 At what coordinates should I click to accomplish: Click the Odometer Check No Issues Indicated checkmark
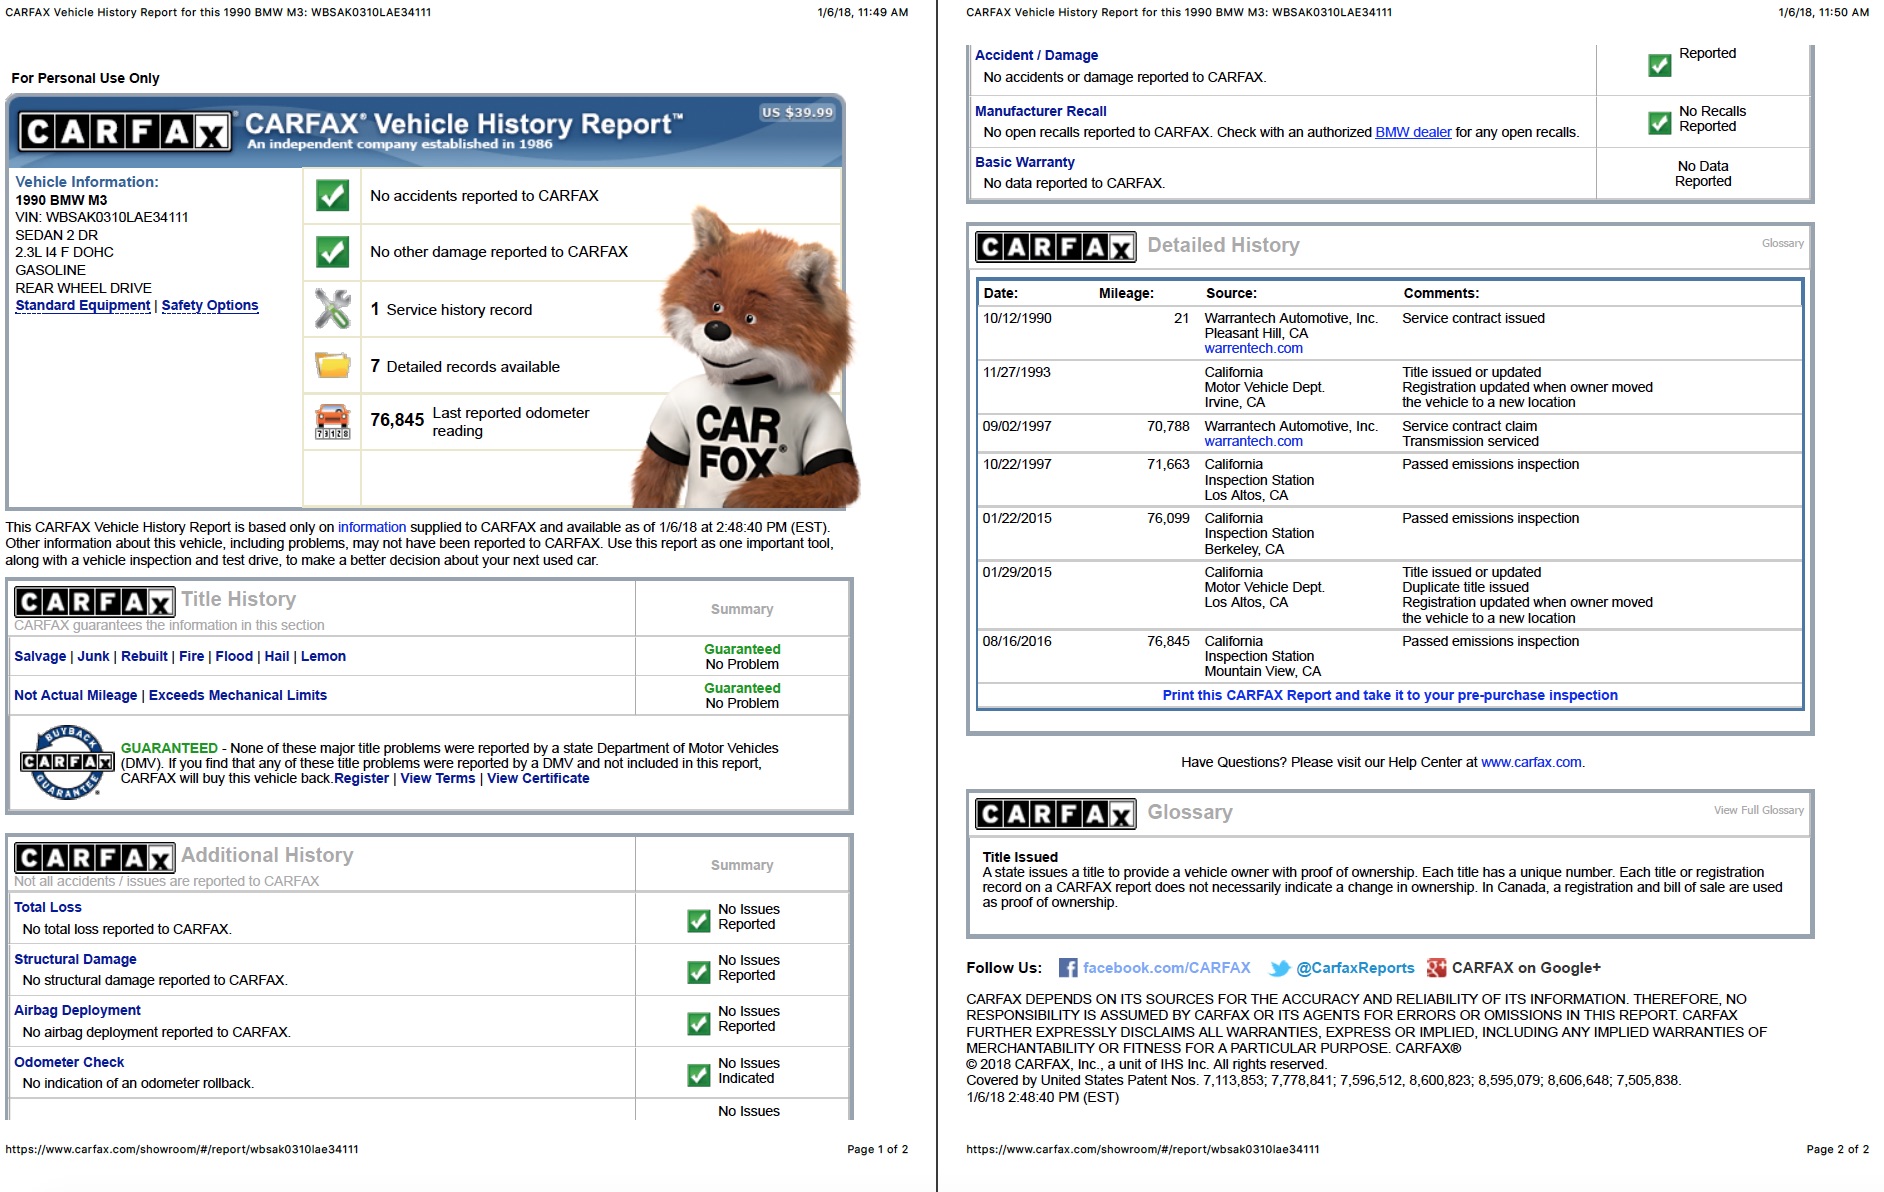coord(699,1075)
